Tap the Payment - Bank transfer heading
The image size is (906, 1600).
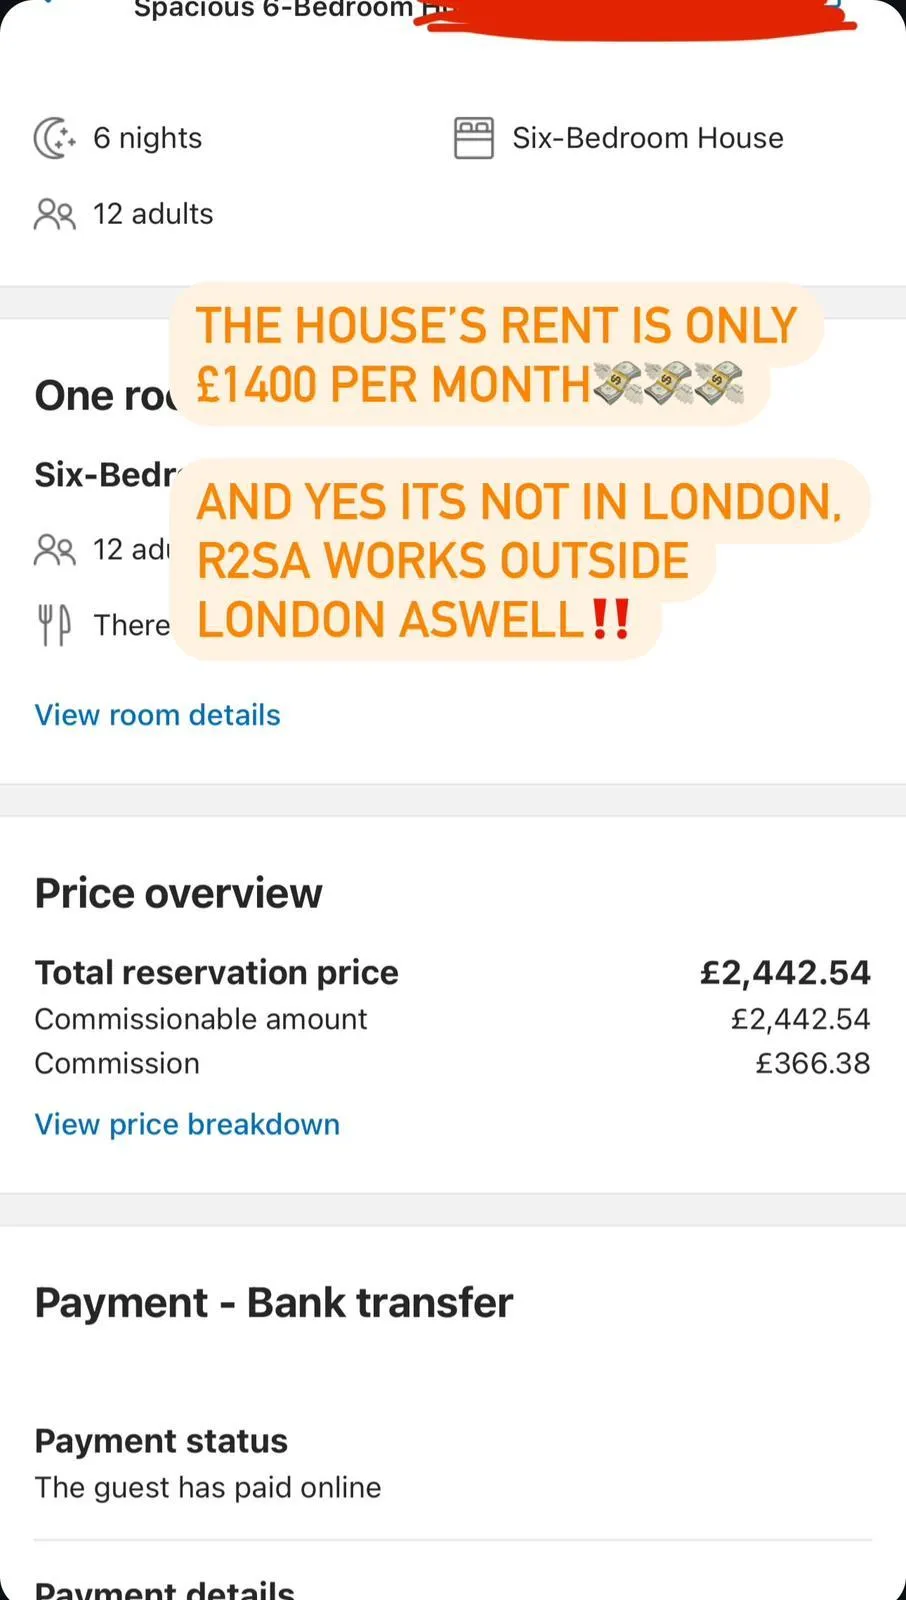pos(273,1303)
